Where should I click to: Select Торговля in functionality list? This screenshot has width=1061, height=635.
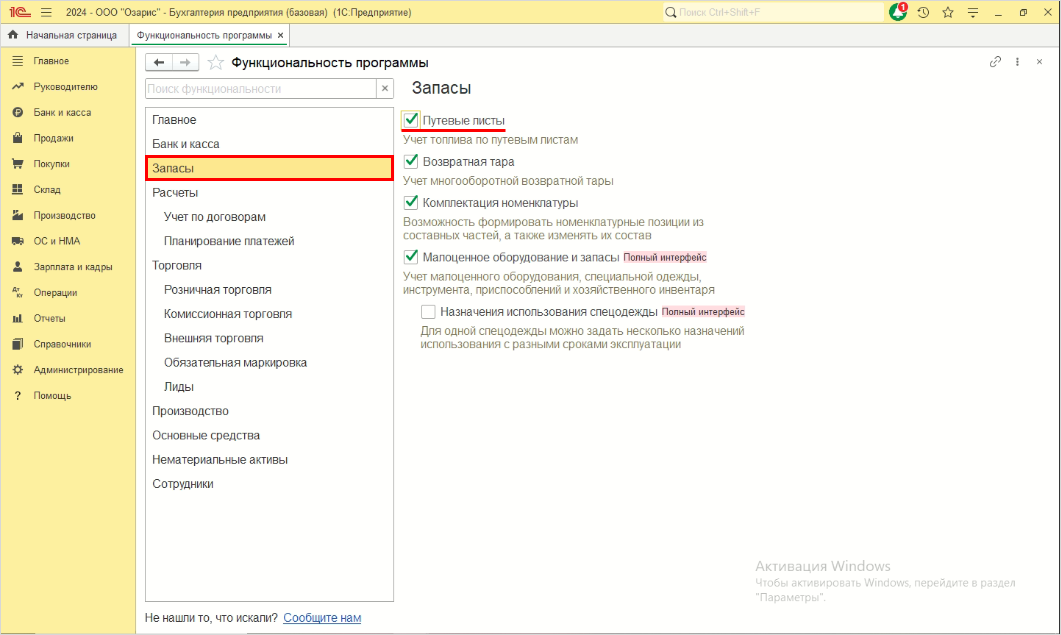pyautogui.click(x=269, y=265)
